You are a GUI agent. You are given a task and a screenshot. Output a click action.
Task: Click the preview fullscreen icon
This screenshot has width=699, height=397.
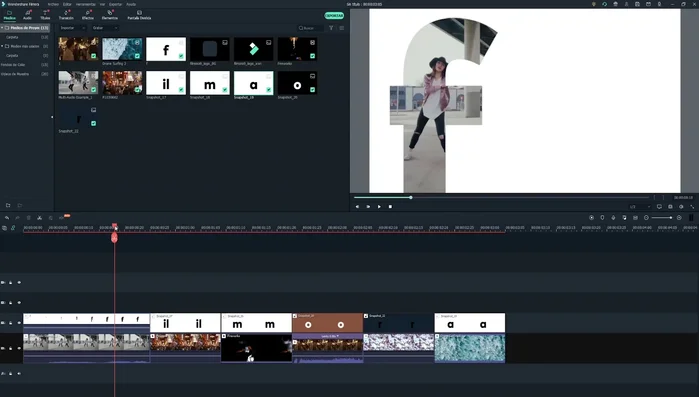pyautogui.click(x=692, y=207)
